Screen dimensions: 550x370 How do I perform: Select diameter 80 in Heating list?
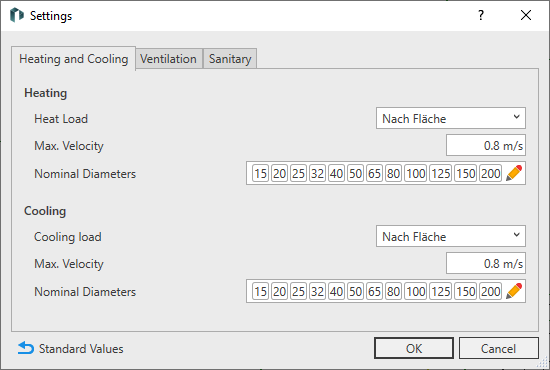(x=393, y=173)
